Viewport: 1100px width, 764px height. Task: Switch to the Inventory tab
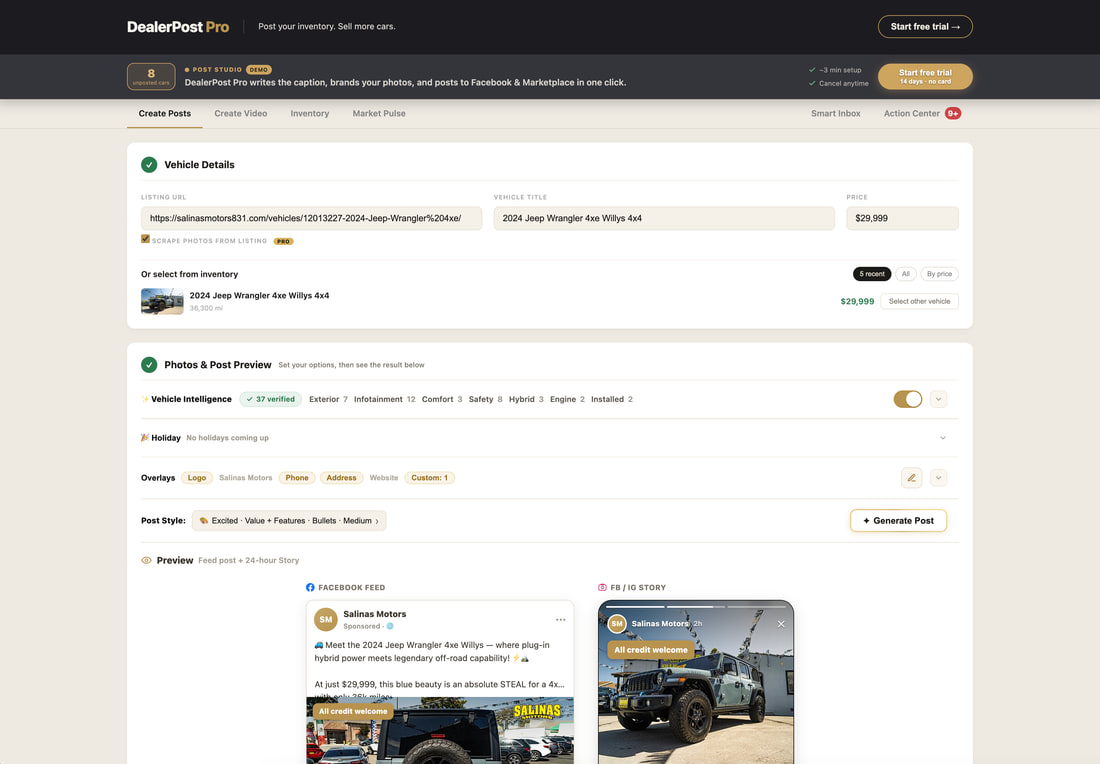(x=309, y=114)
